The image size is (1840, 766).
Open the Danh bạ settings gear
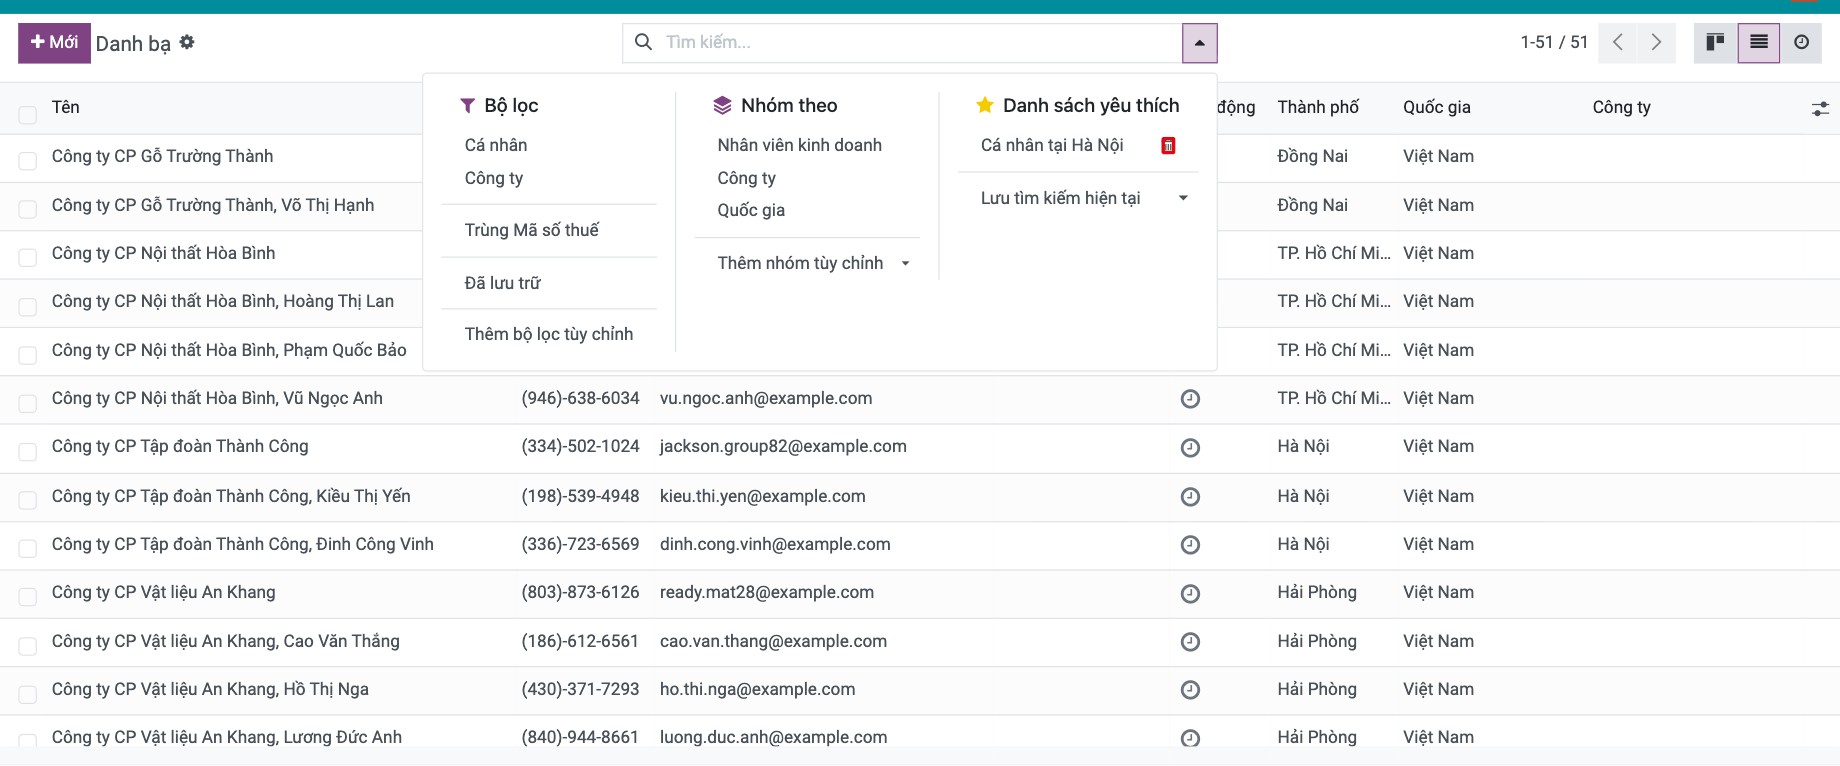coord(187,42)
